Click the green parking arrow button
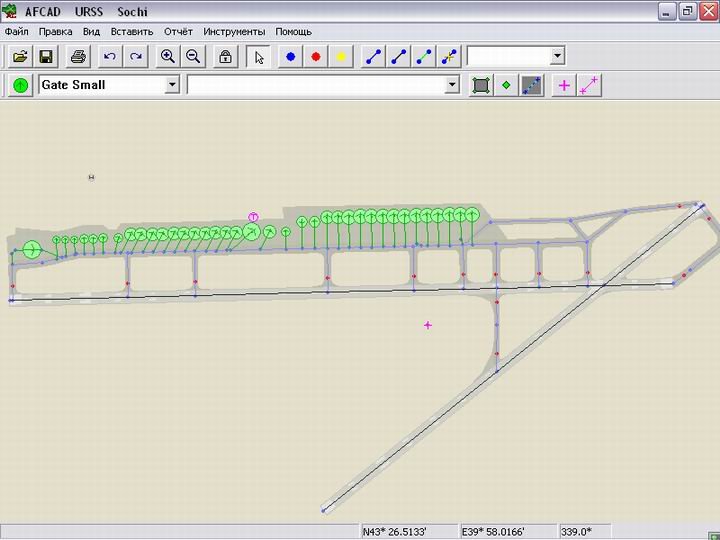The width and height of the screenshot is (720, 540). (21, 85)
